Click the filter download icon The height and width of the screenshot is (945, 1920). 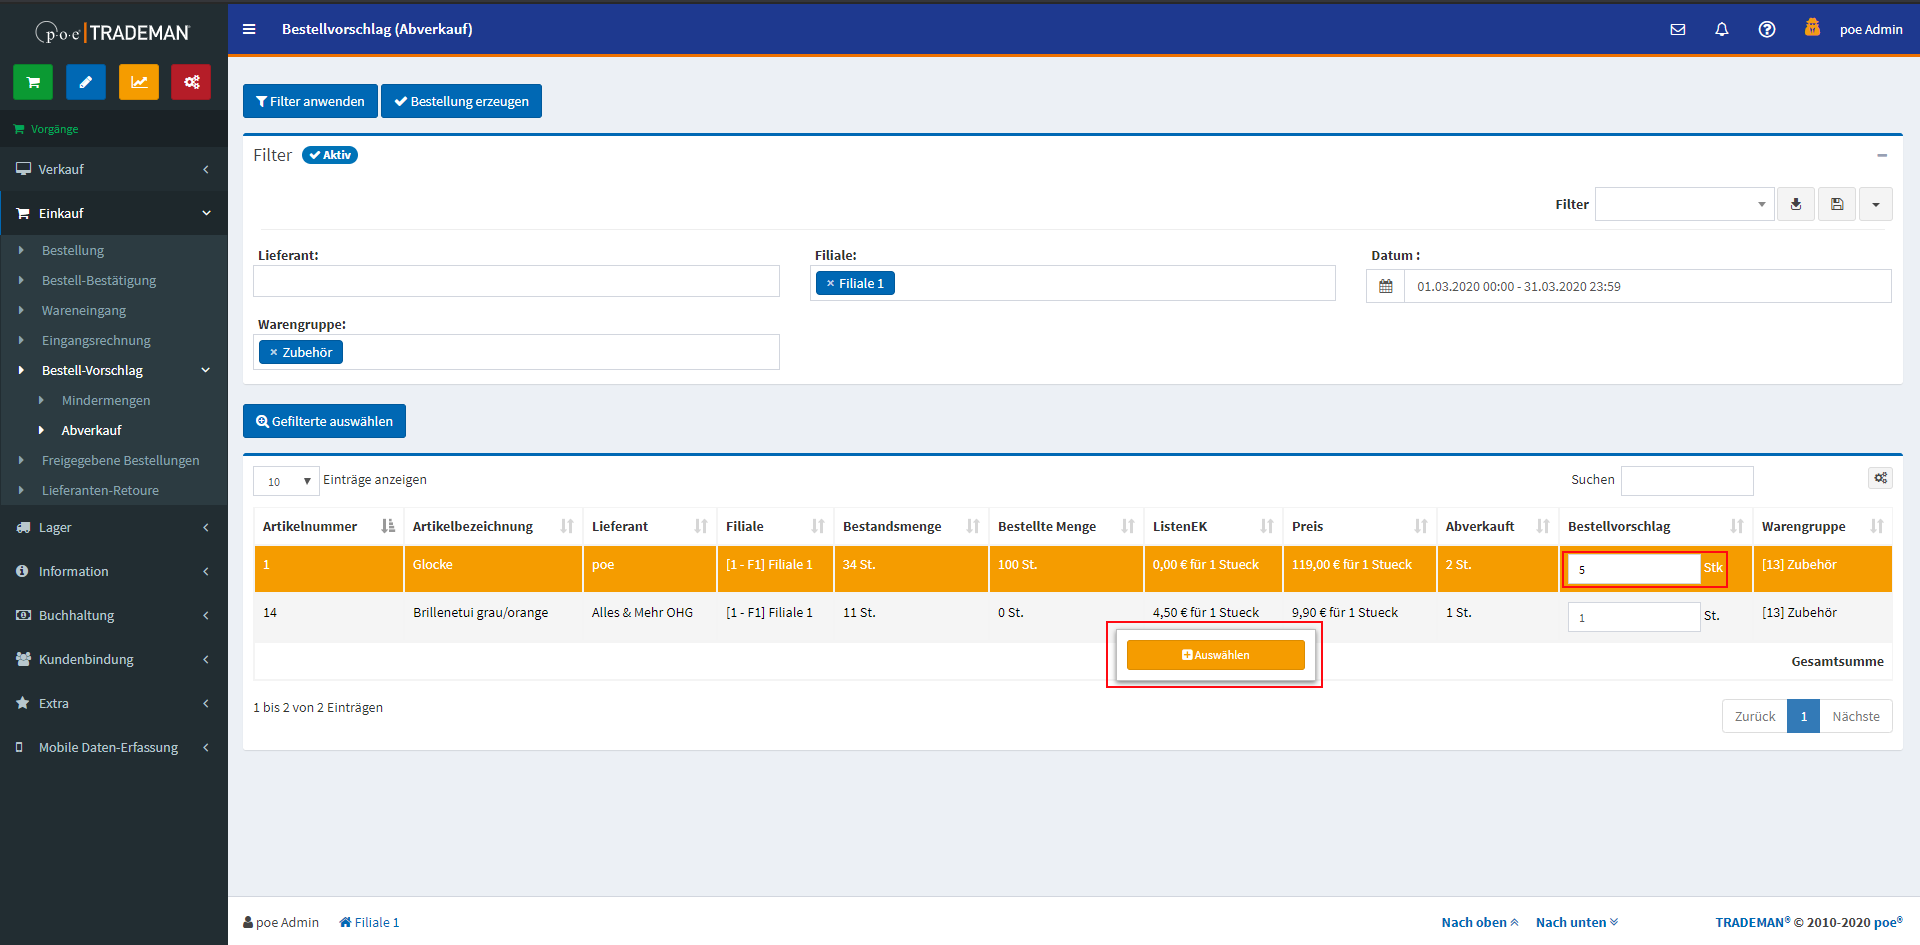tap(1796, 204)
